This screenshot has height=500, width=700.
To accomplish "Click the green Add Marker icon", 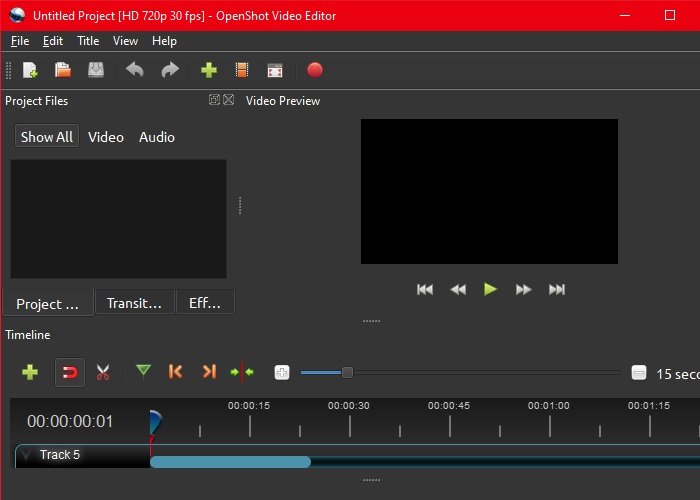I will pyautogui.click(x=143, y=372).
